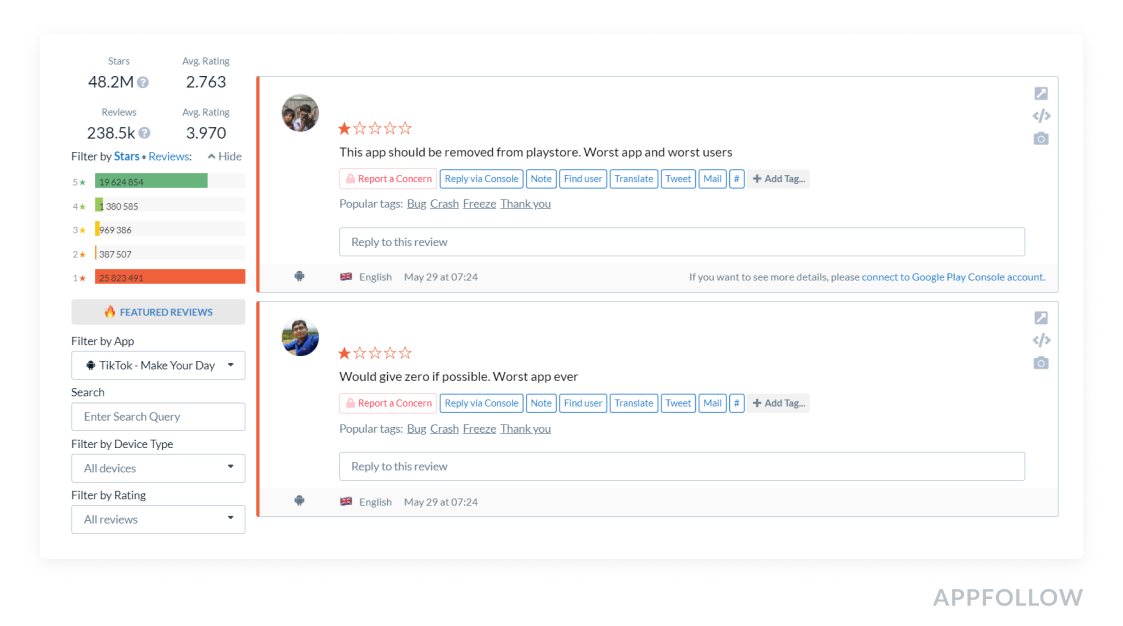Expand the All devices dropdown

tap(158, 469)
